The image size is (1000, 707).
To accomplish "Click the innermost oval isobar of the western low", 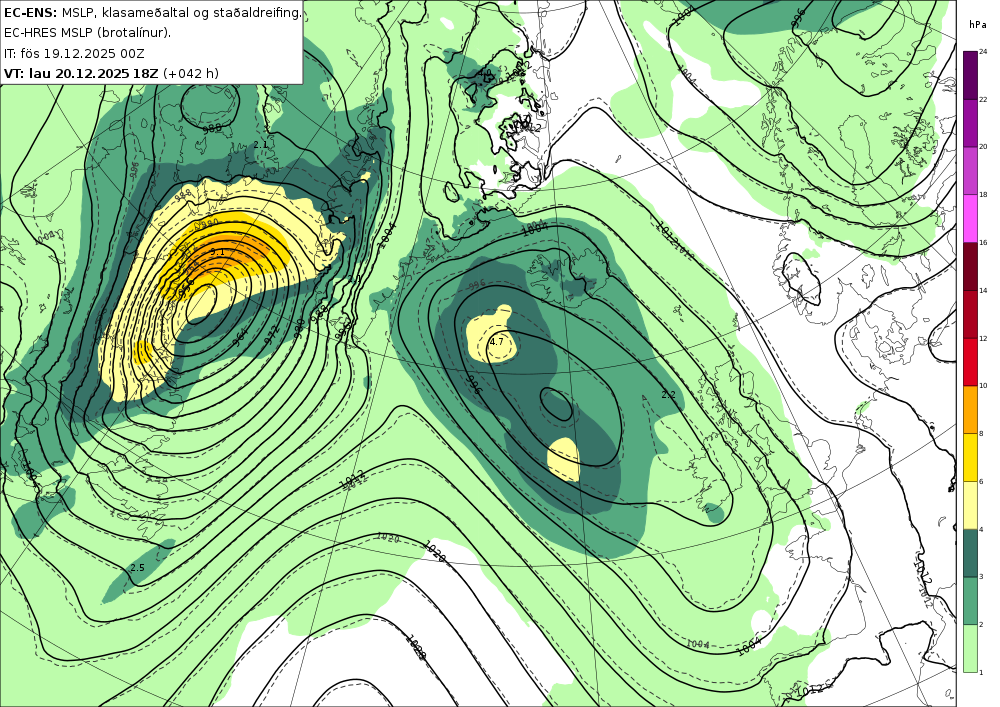I will (201, 304).
